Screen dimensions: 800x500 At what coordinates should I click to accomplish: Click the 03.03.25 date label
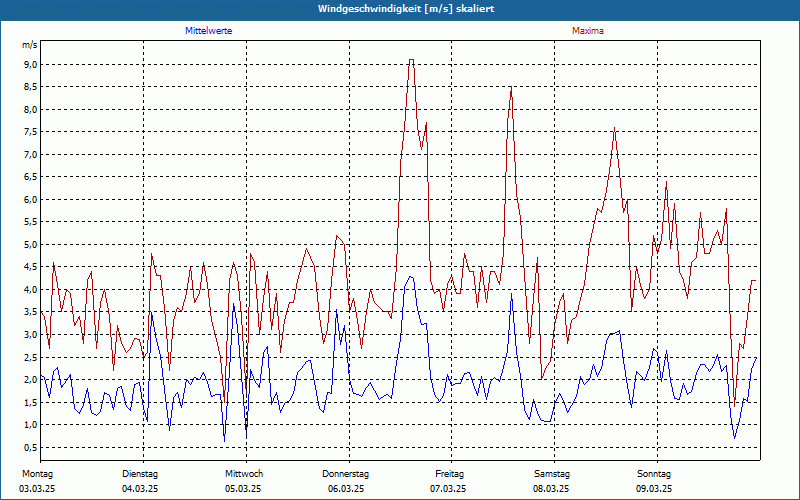point(37,489)
